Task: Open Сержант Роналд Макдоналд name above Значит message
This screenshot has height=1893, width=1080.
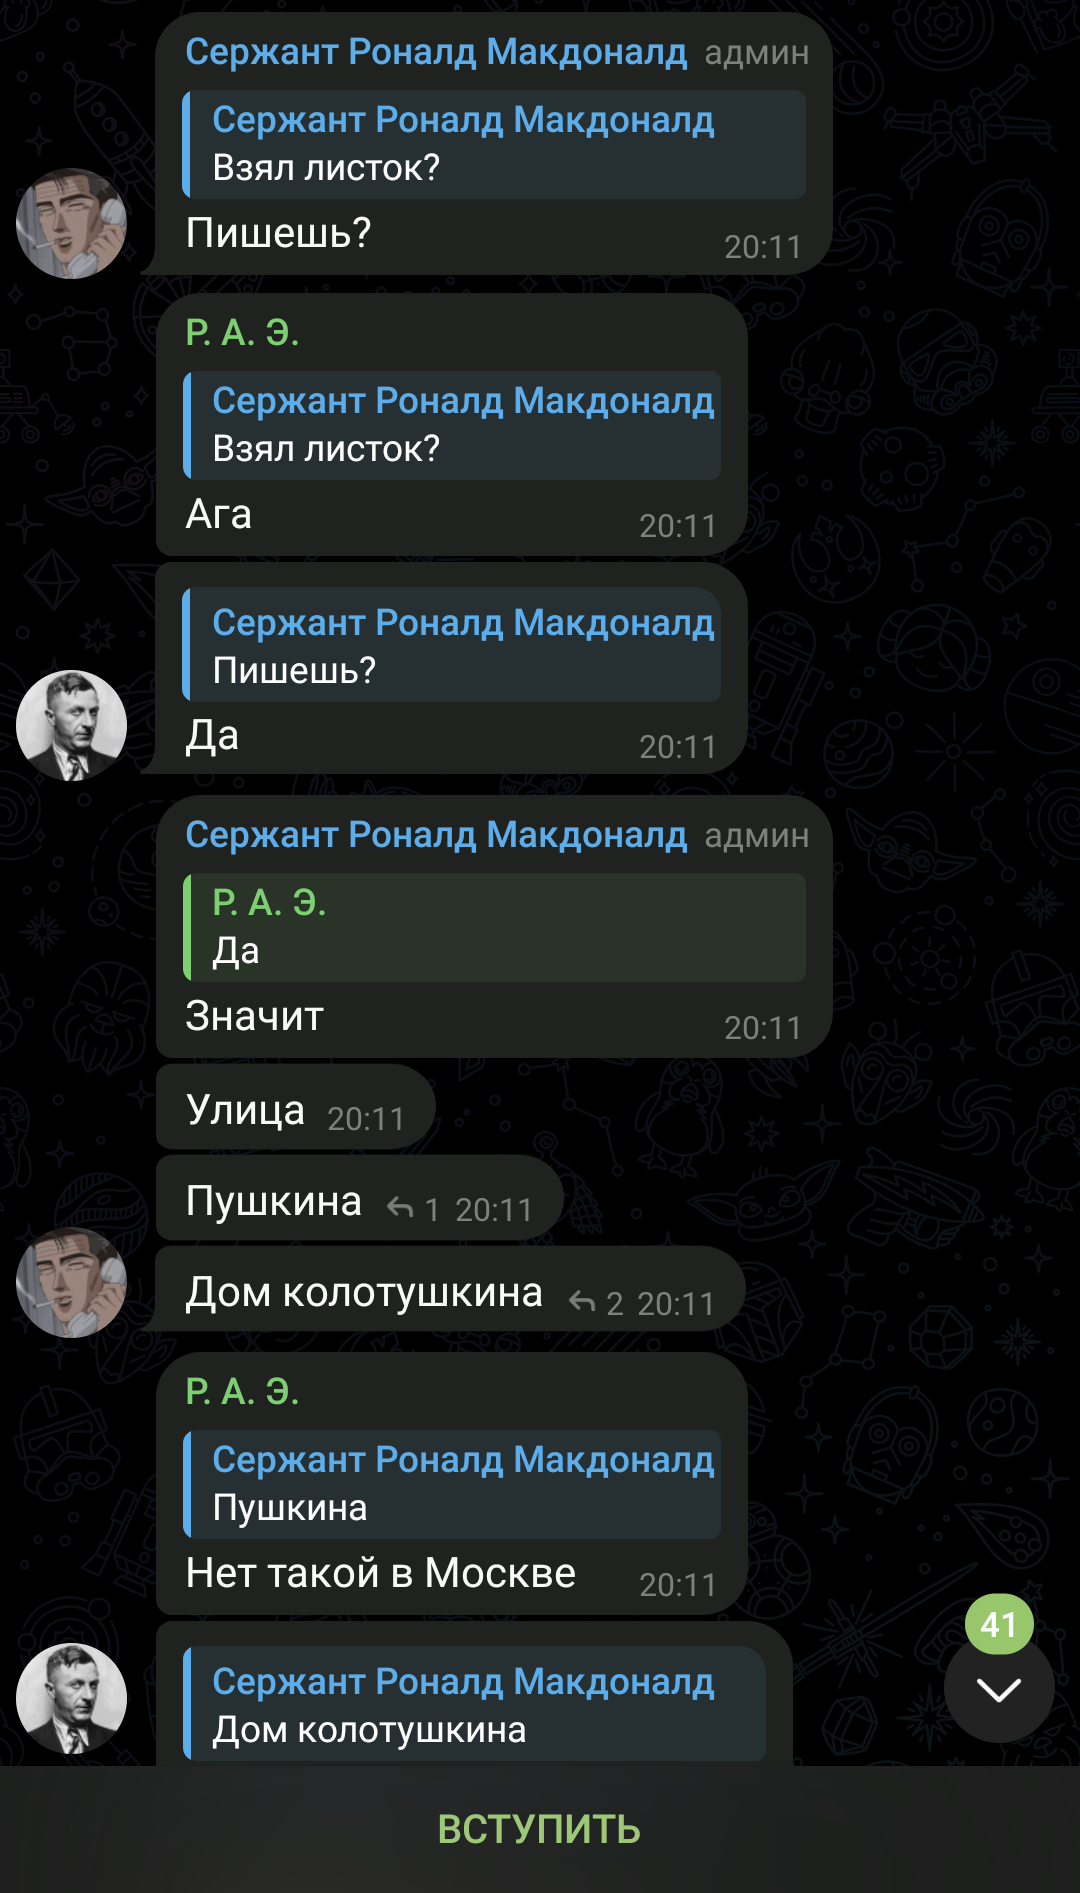Action: (436, 835)
